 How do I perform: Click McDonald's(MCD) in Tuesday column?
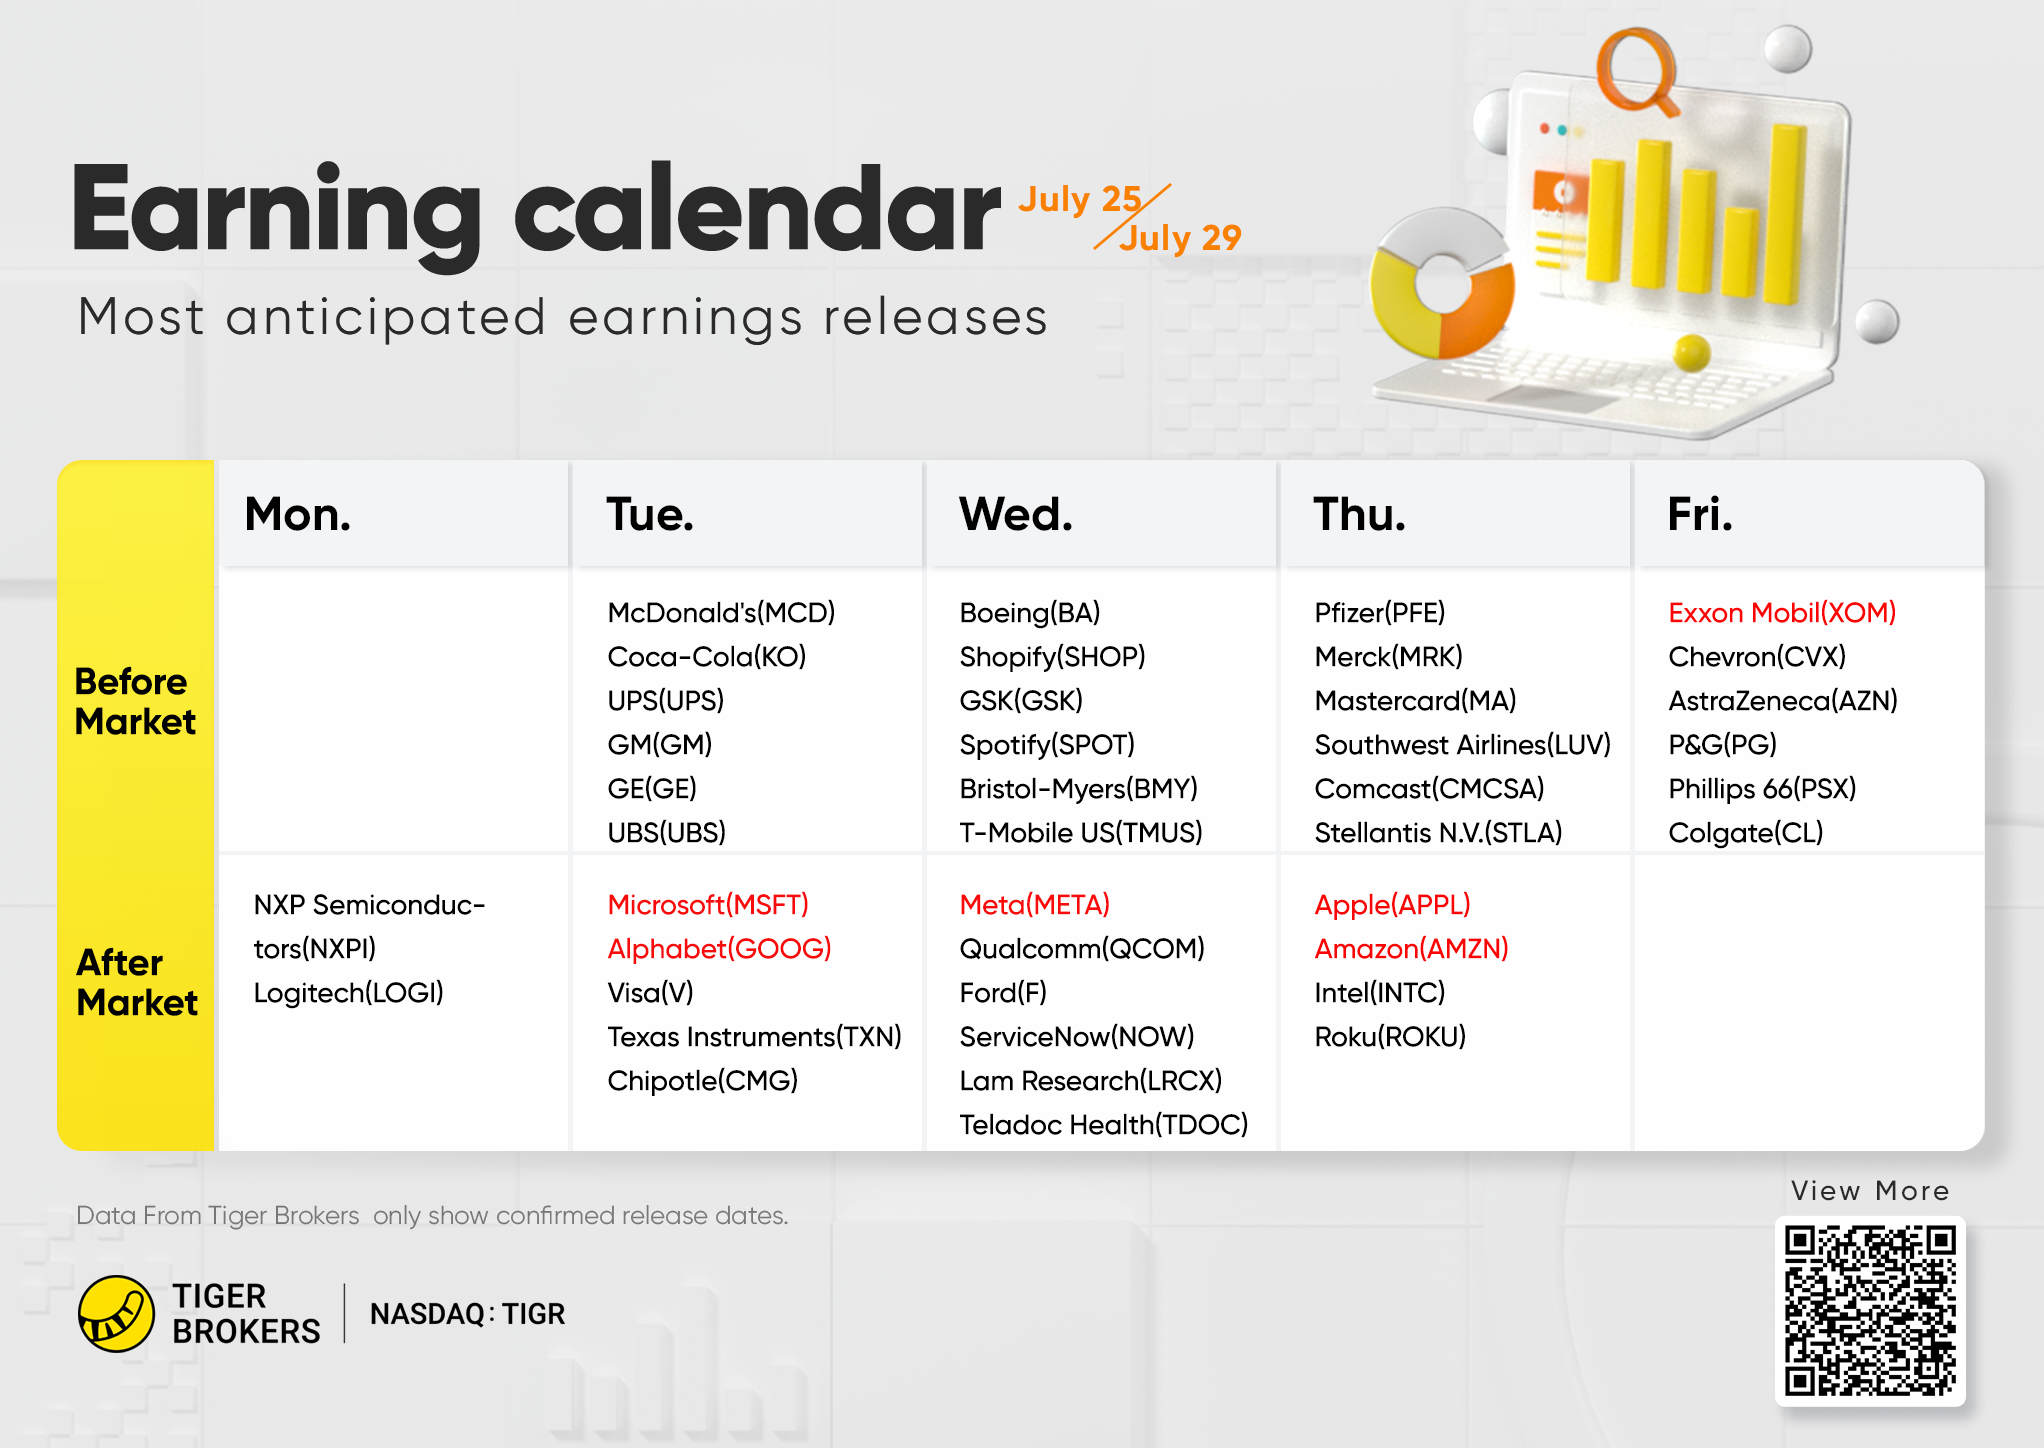[721, 612]
